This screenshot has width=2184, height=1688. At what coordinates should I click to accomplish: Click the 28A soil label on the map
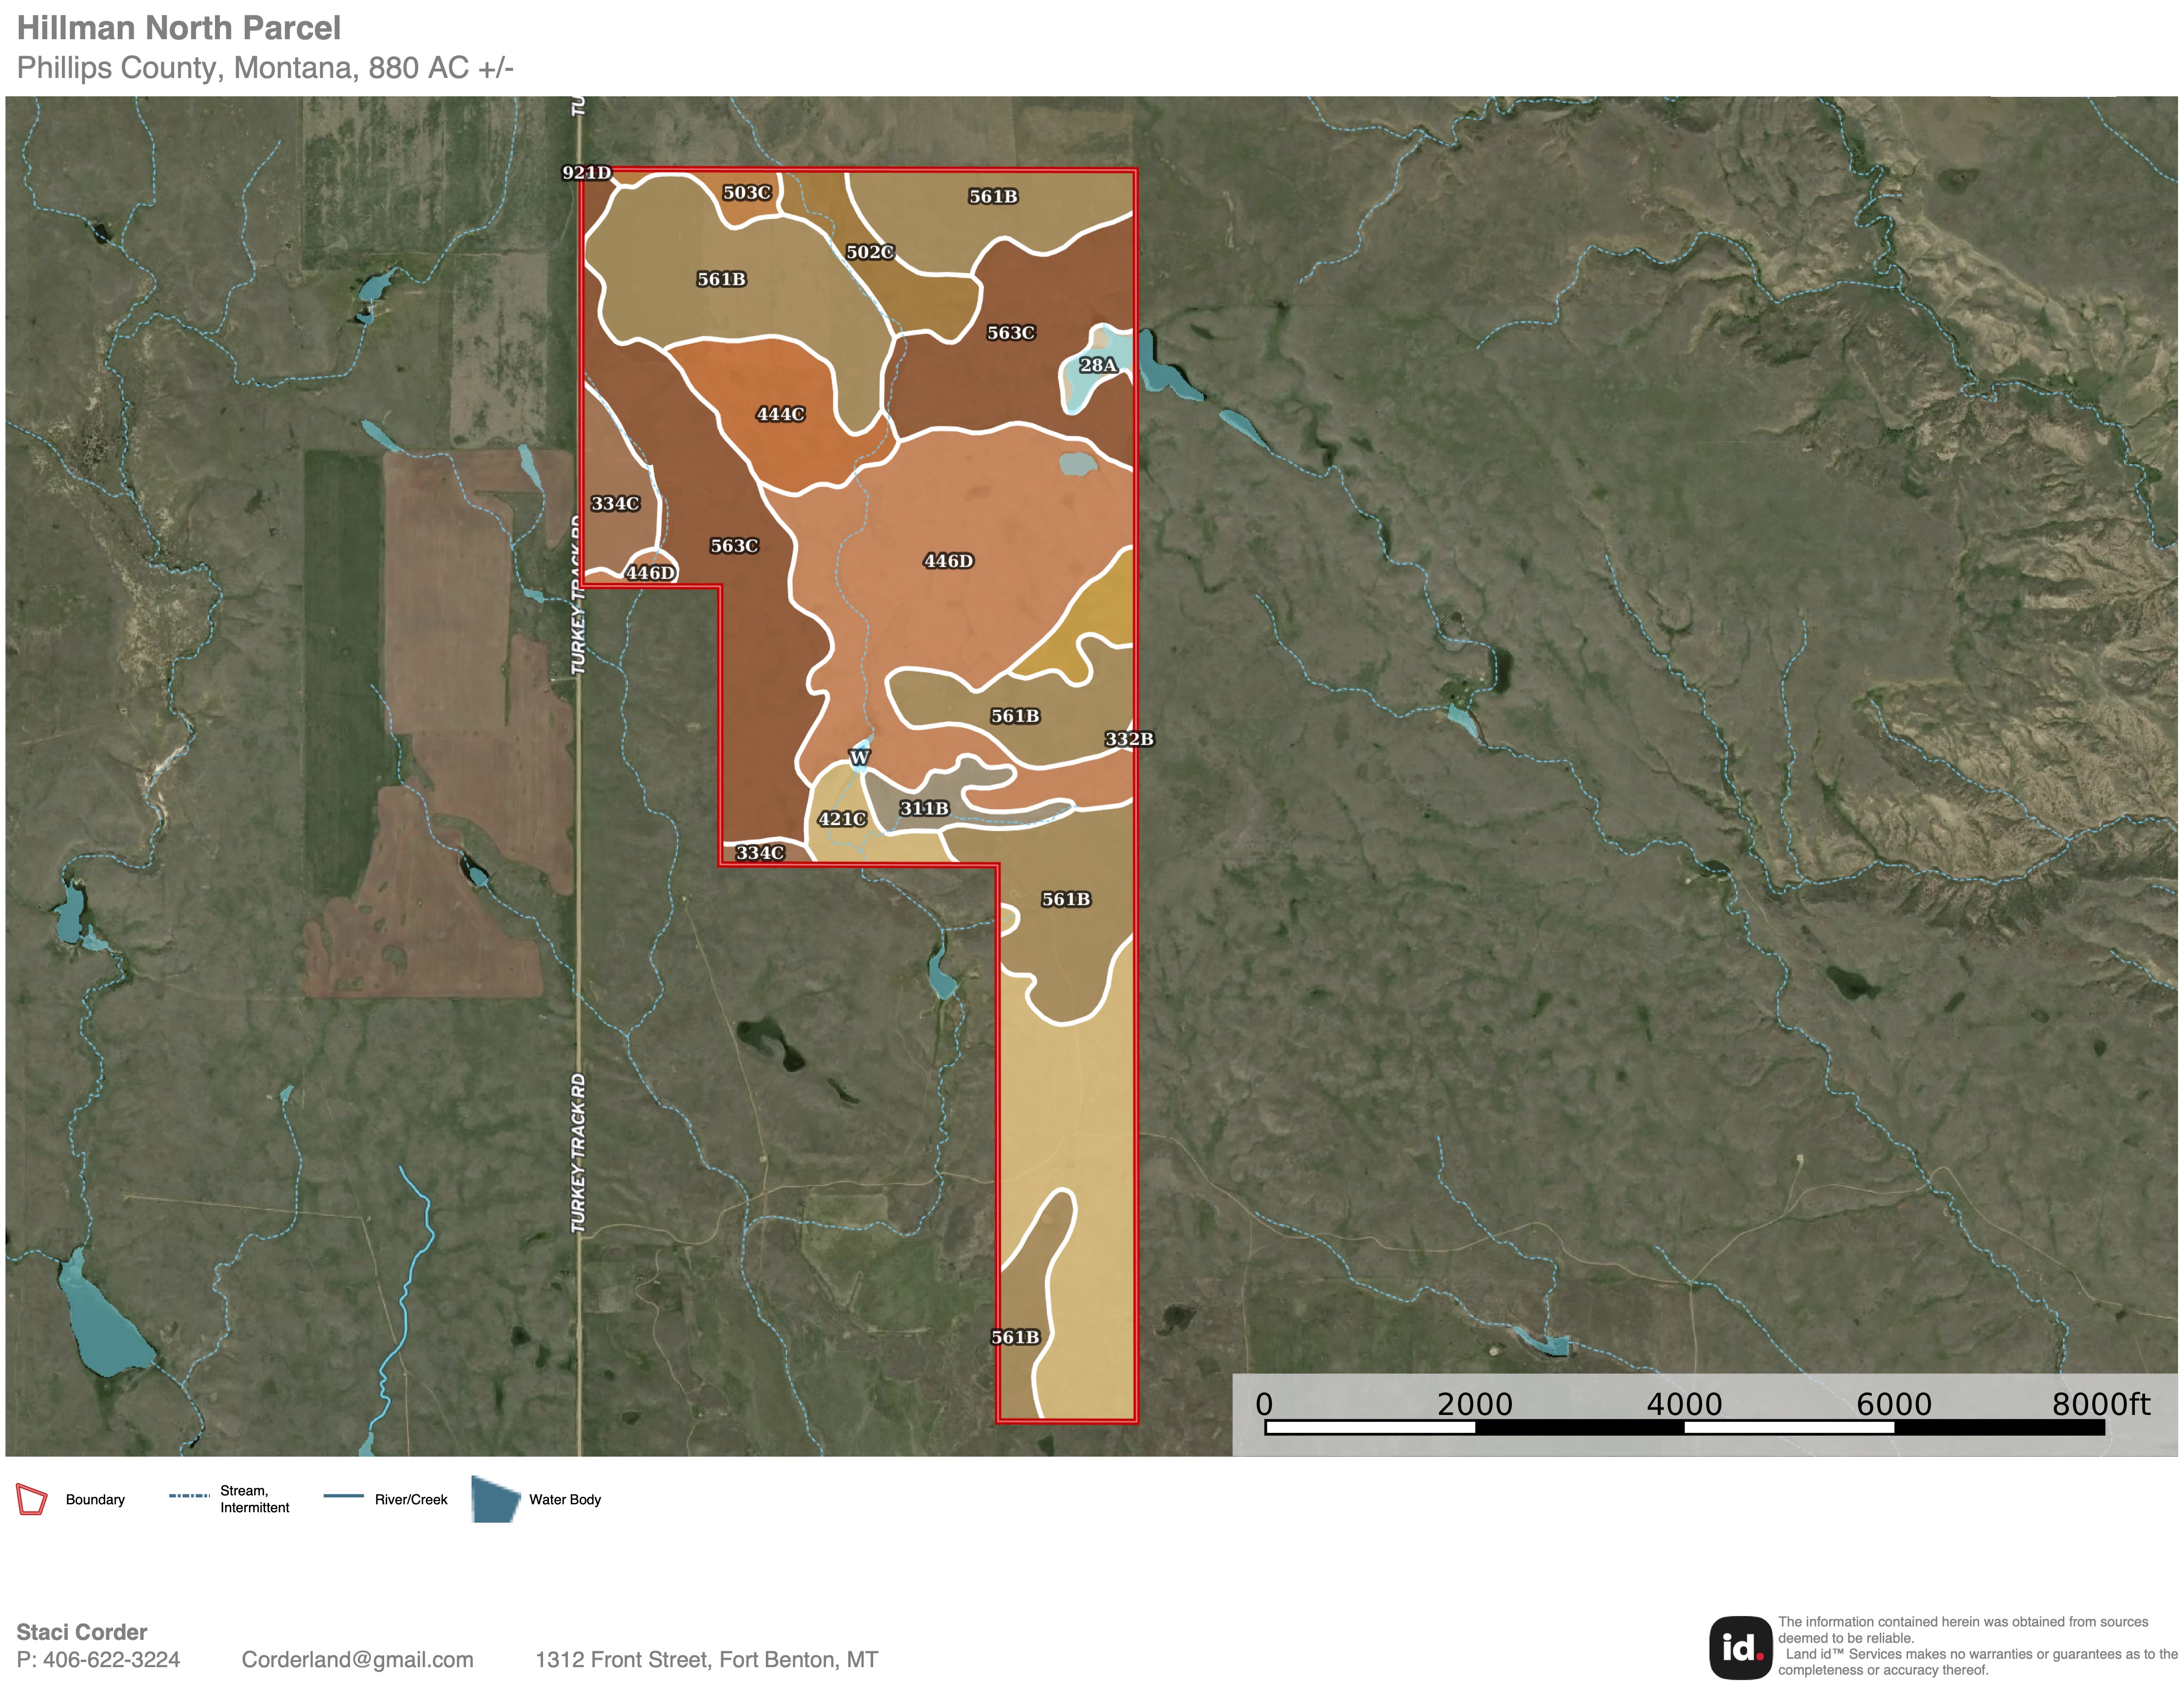point(1097,365)
